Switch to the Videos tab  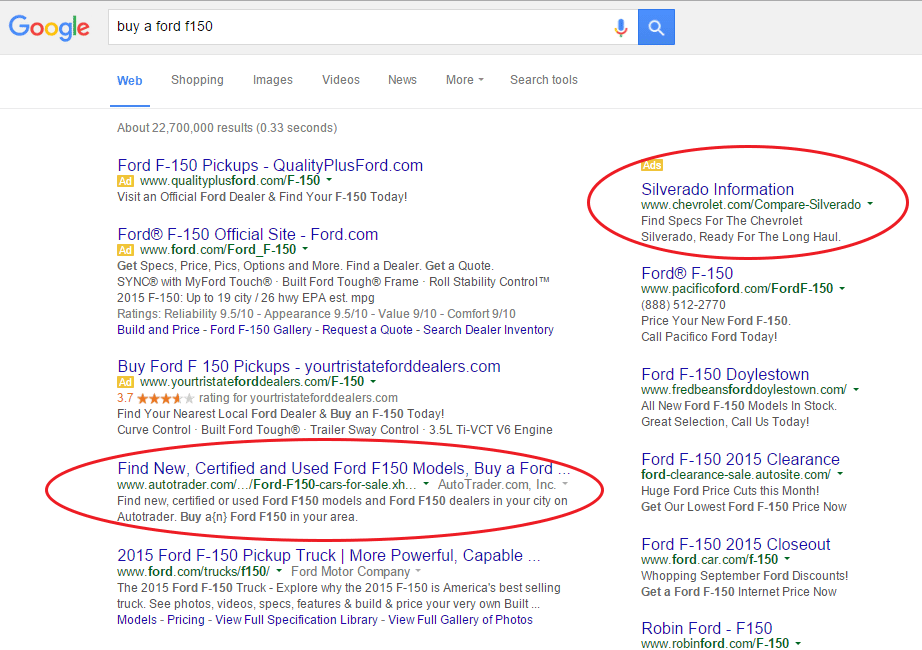point(340,80)
